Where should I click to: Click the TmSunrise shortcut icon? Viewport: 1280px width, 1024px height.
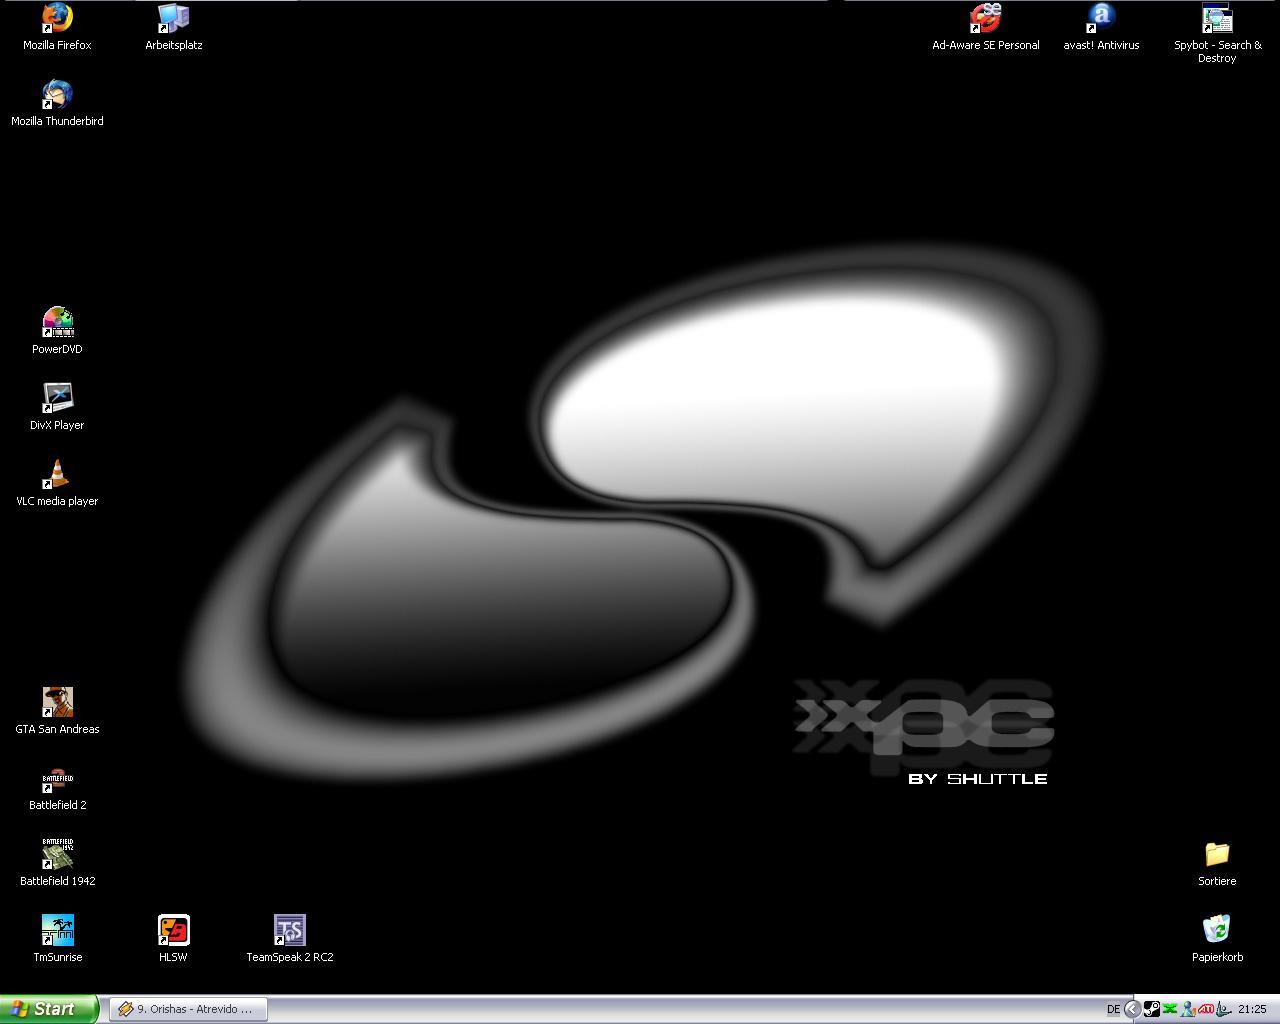pos(57,931)
